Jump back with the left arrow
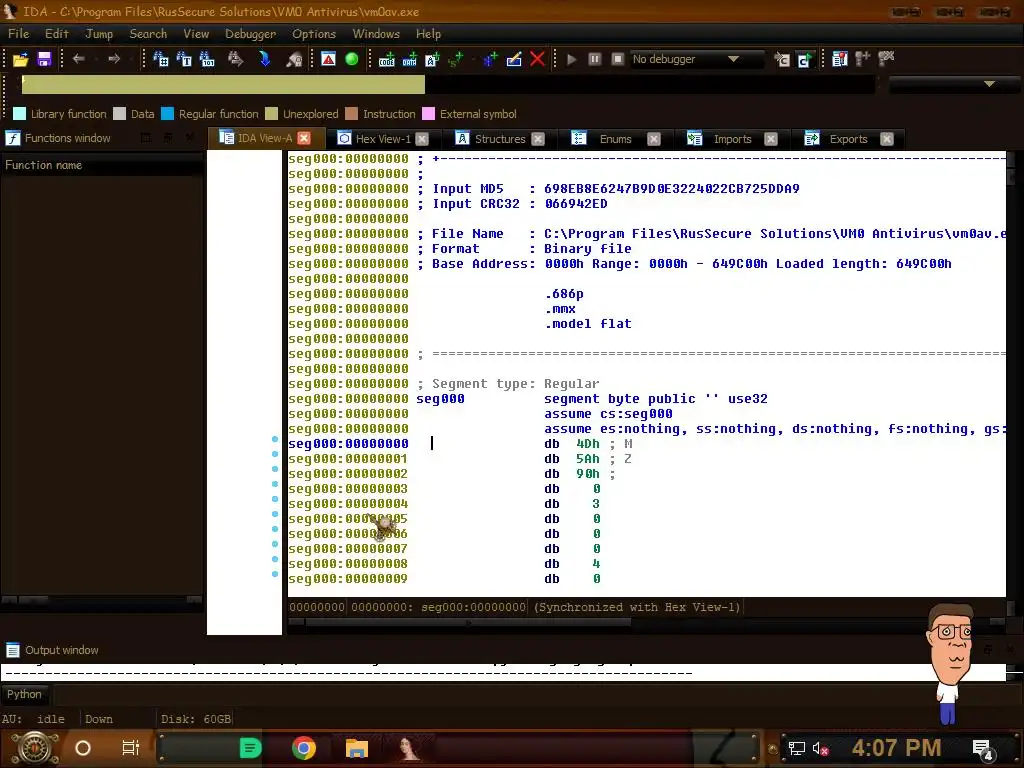 tap(78, 59)
